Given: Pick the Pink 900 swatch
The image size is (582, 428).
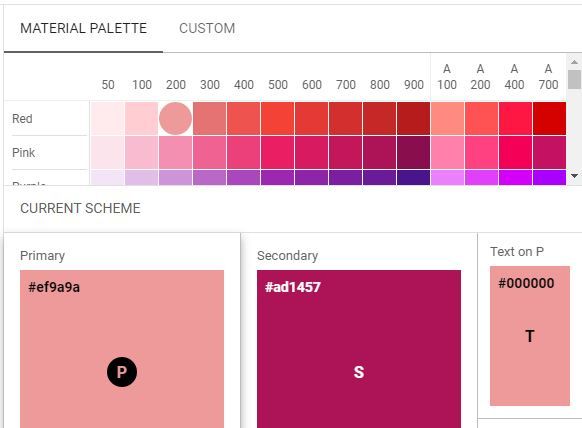Looking at the screenshot, I should [x=413, y=152].
